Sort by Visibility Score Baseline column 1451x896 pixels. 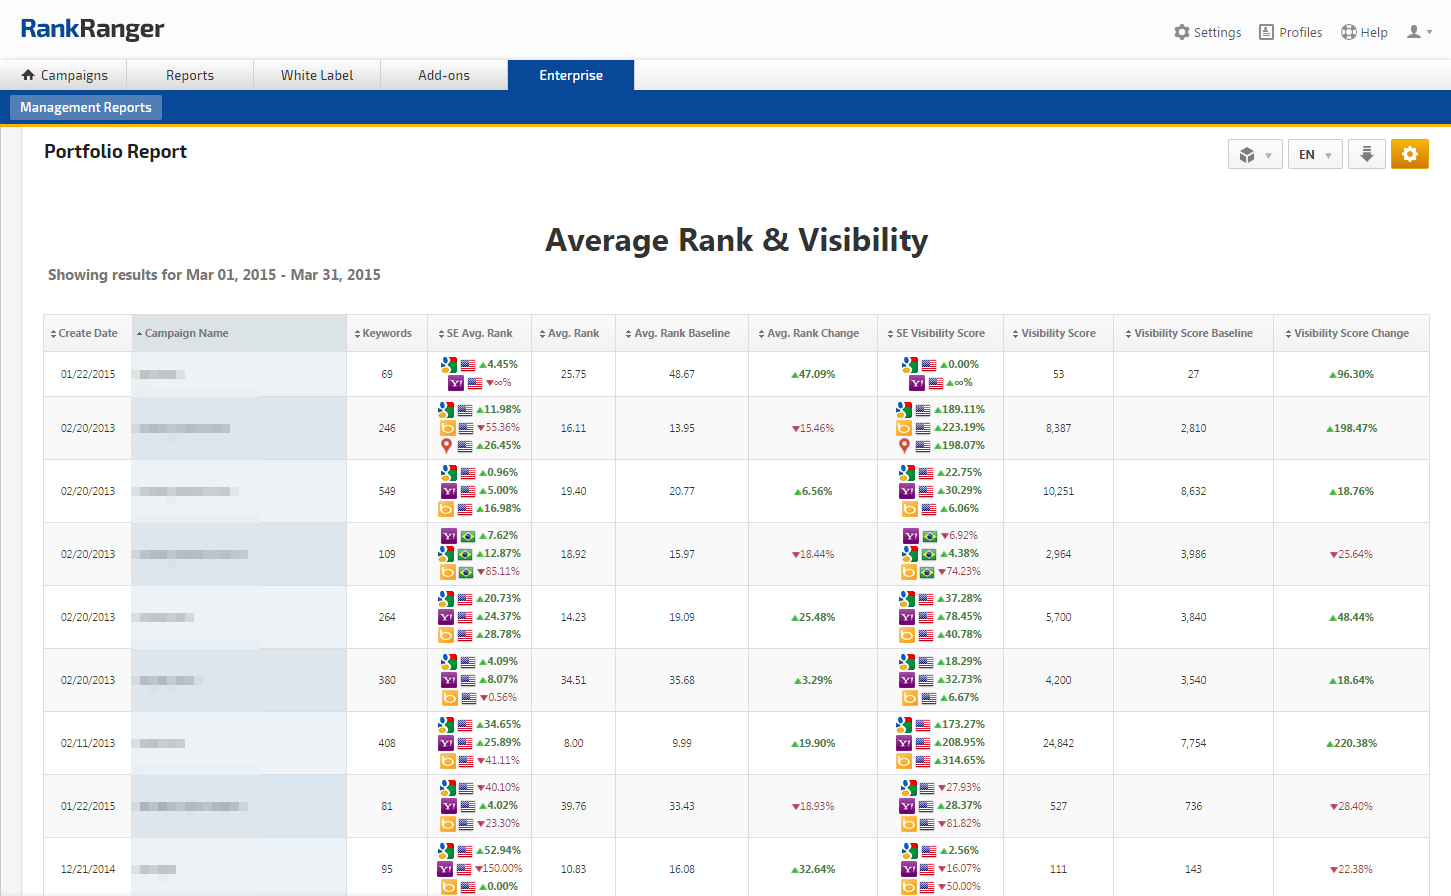click(x=1192, y=333)
